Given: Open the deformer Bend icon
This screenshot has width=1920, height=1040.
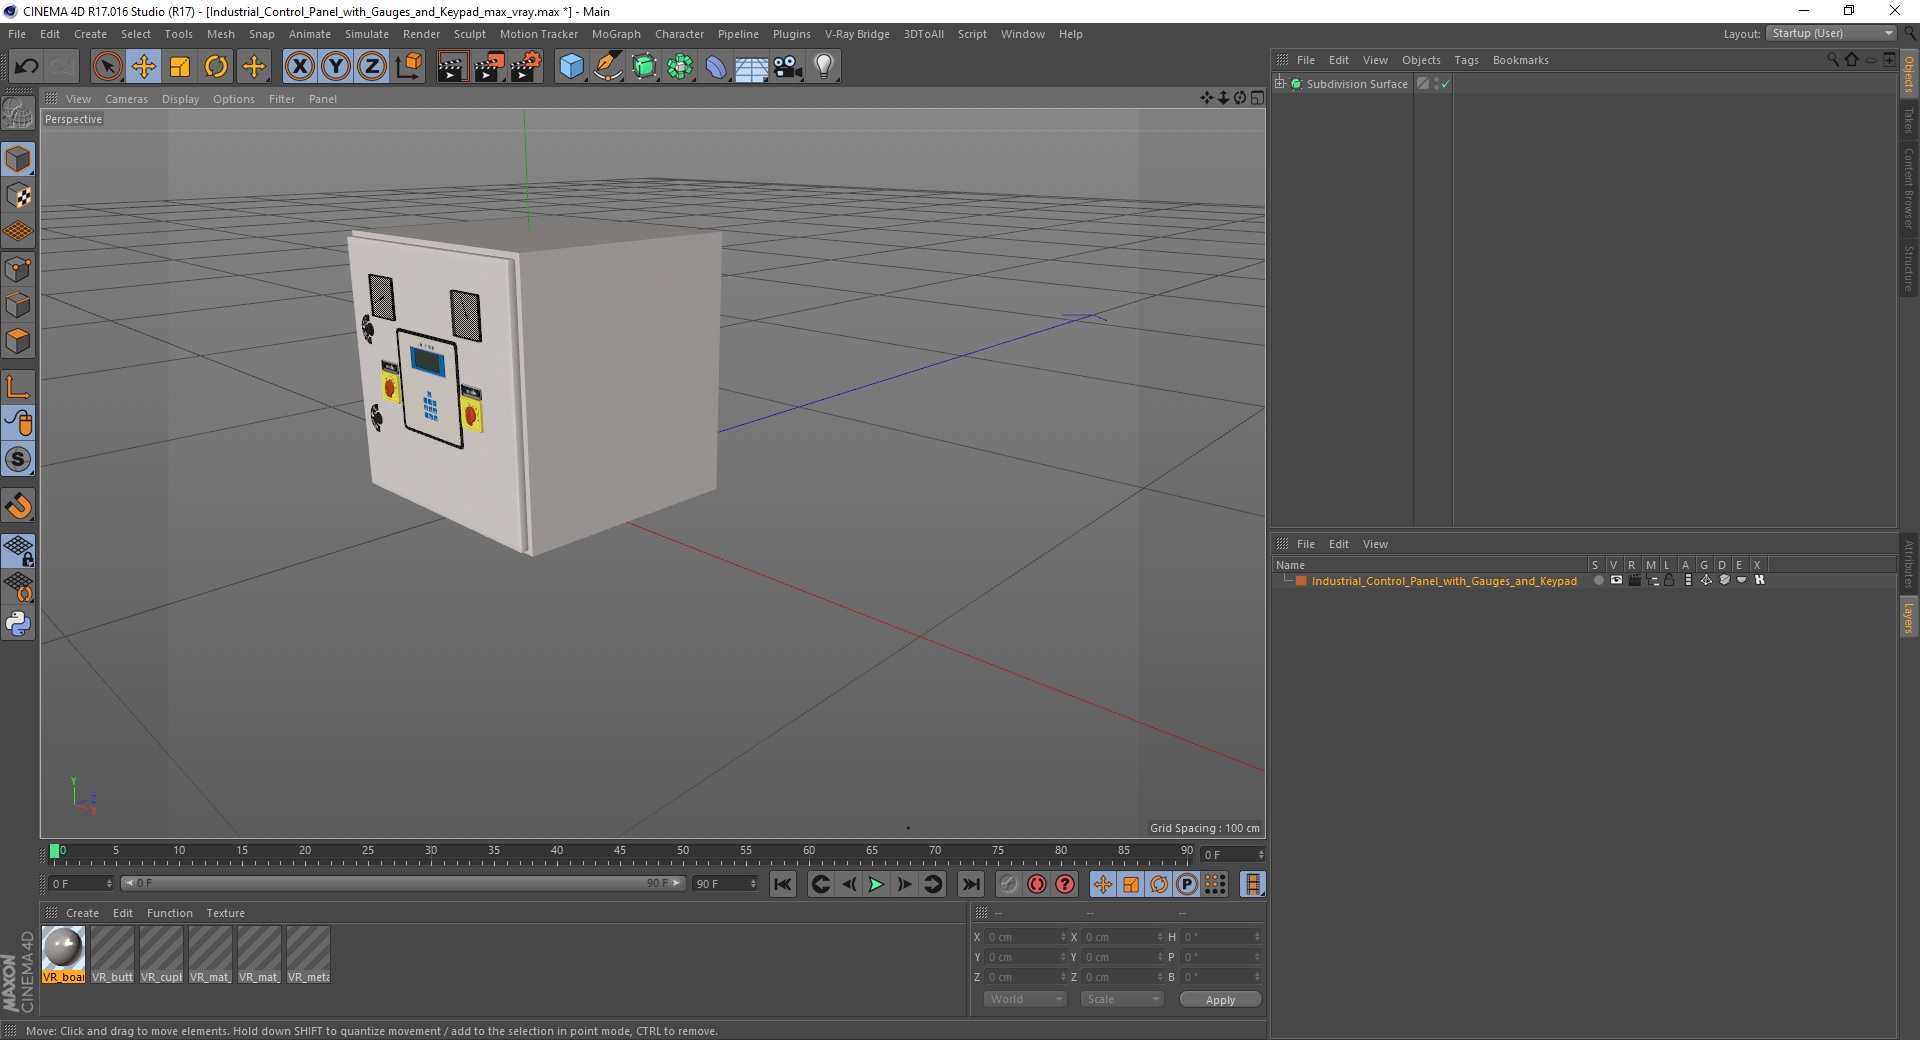Looking at the screenshot, I should [x=716, y=67].
